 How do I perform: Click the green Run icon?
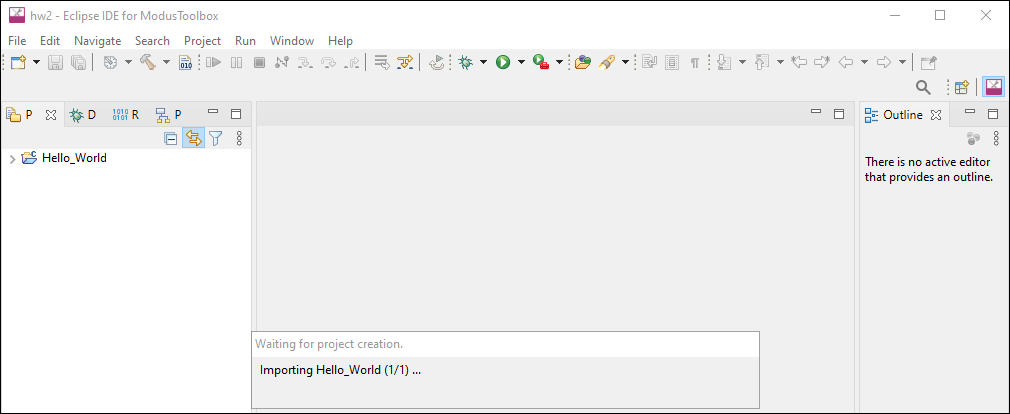502,62
